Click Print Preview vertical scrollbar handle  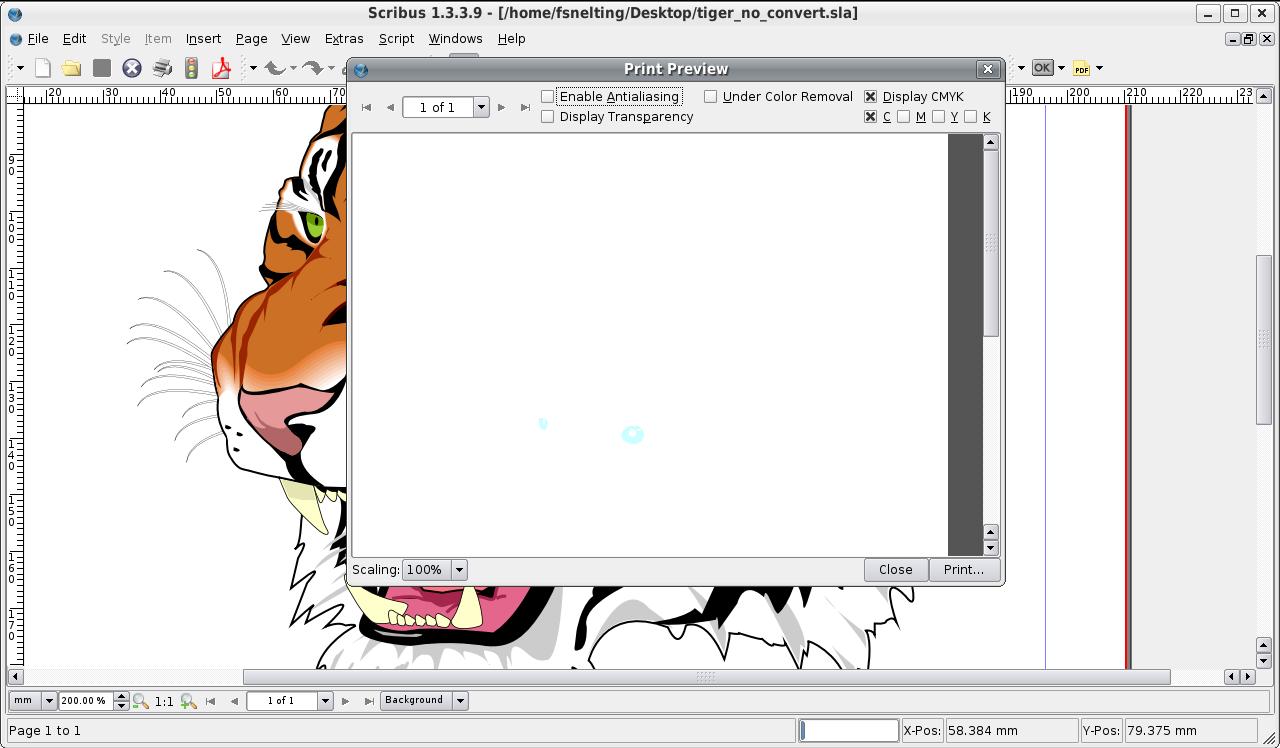pos(991,243)
